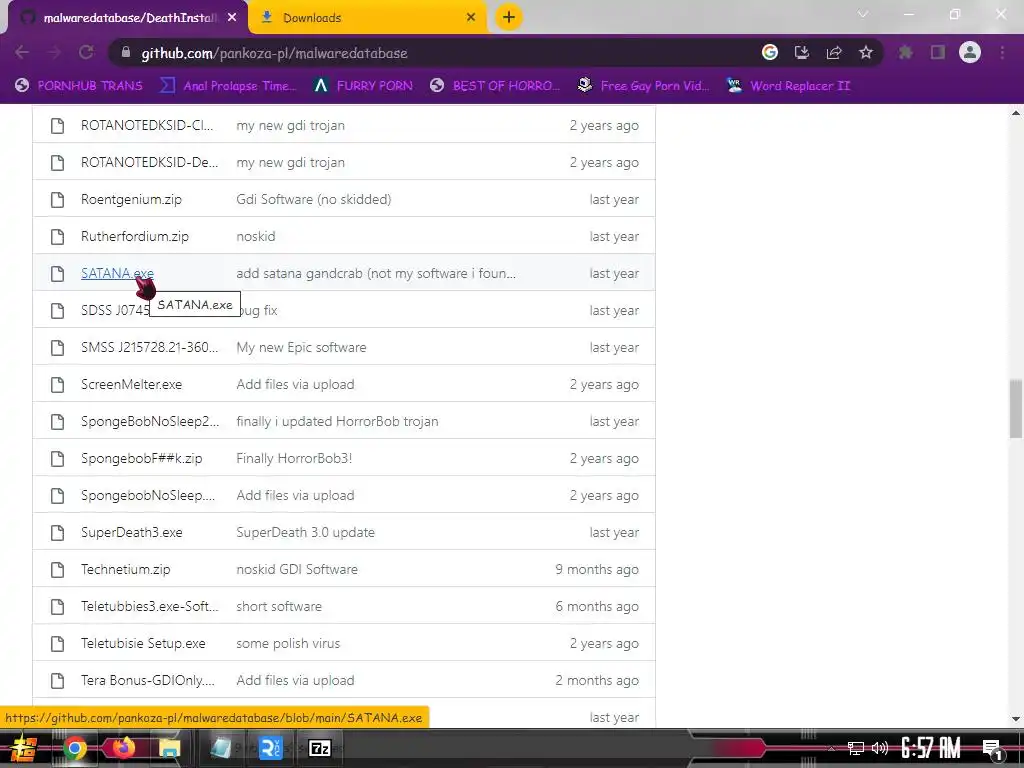
Task: Open SpongebobF##k.zip file entry
Action: pyautogui.click(x=142, y=458)
